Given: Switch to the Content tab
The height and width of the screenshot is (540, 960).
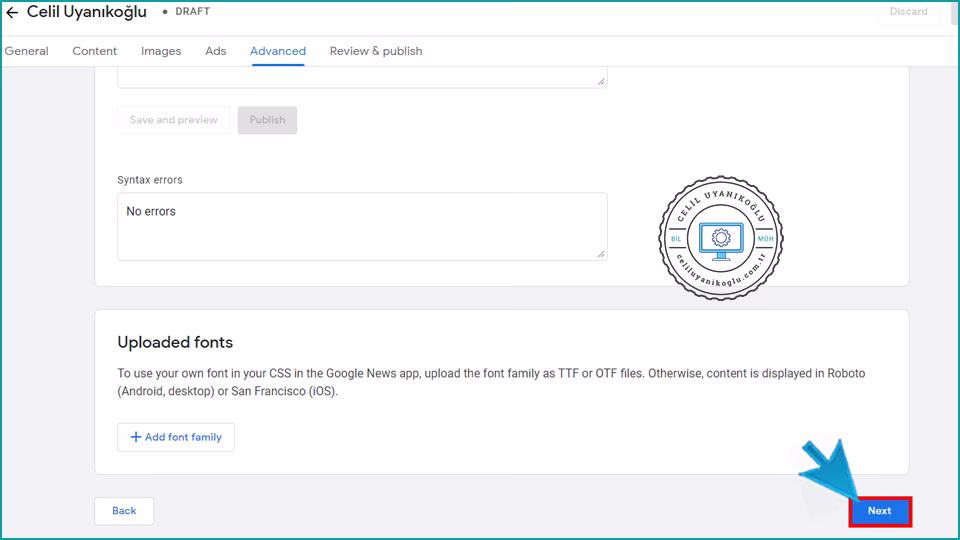Looking at the screenshot, I should pos(95,51).
